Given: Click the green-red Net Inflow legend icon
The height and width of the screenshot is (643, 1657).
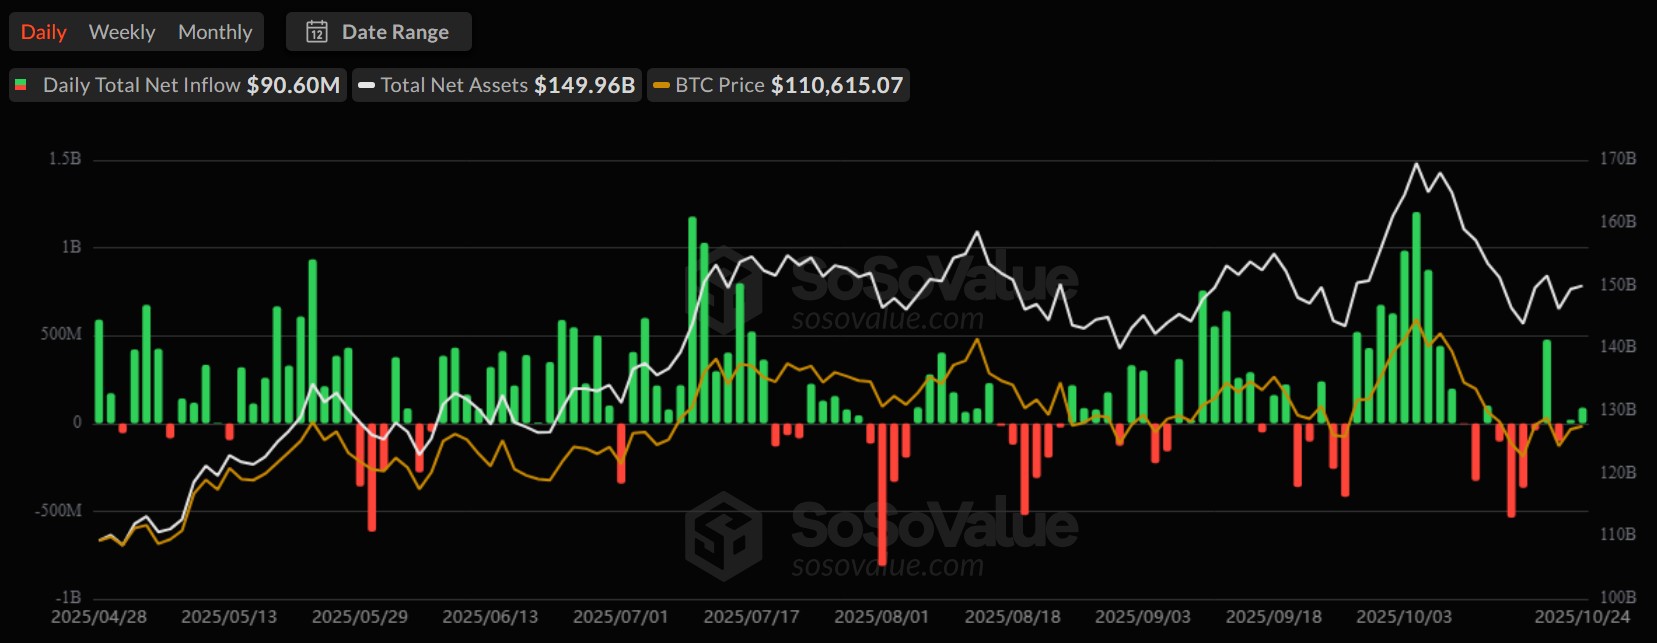Looking at the screenshot, I should [x=21, y=85].
